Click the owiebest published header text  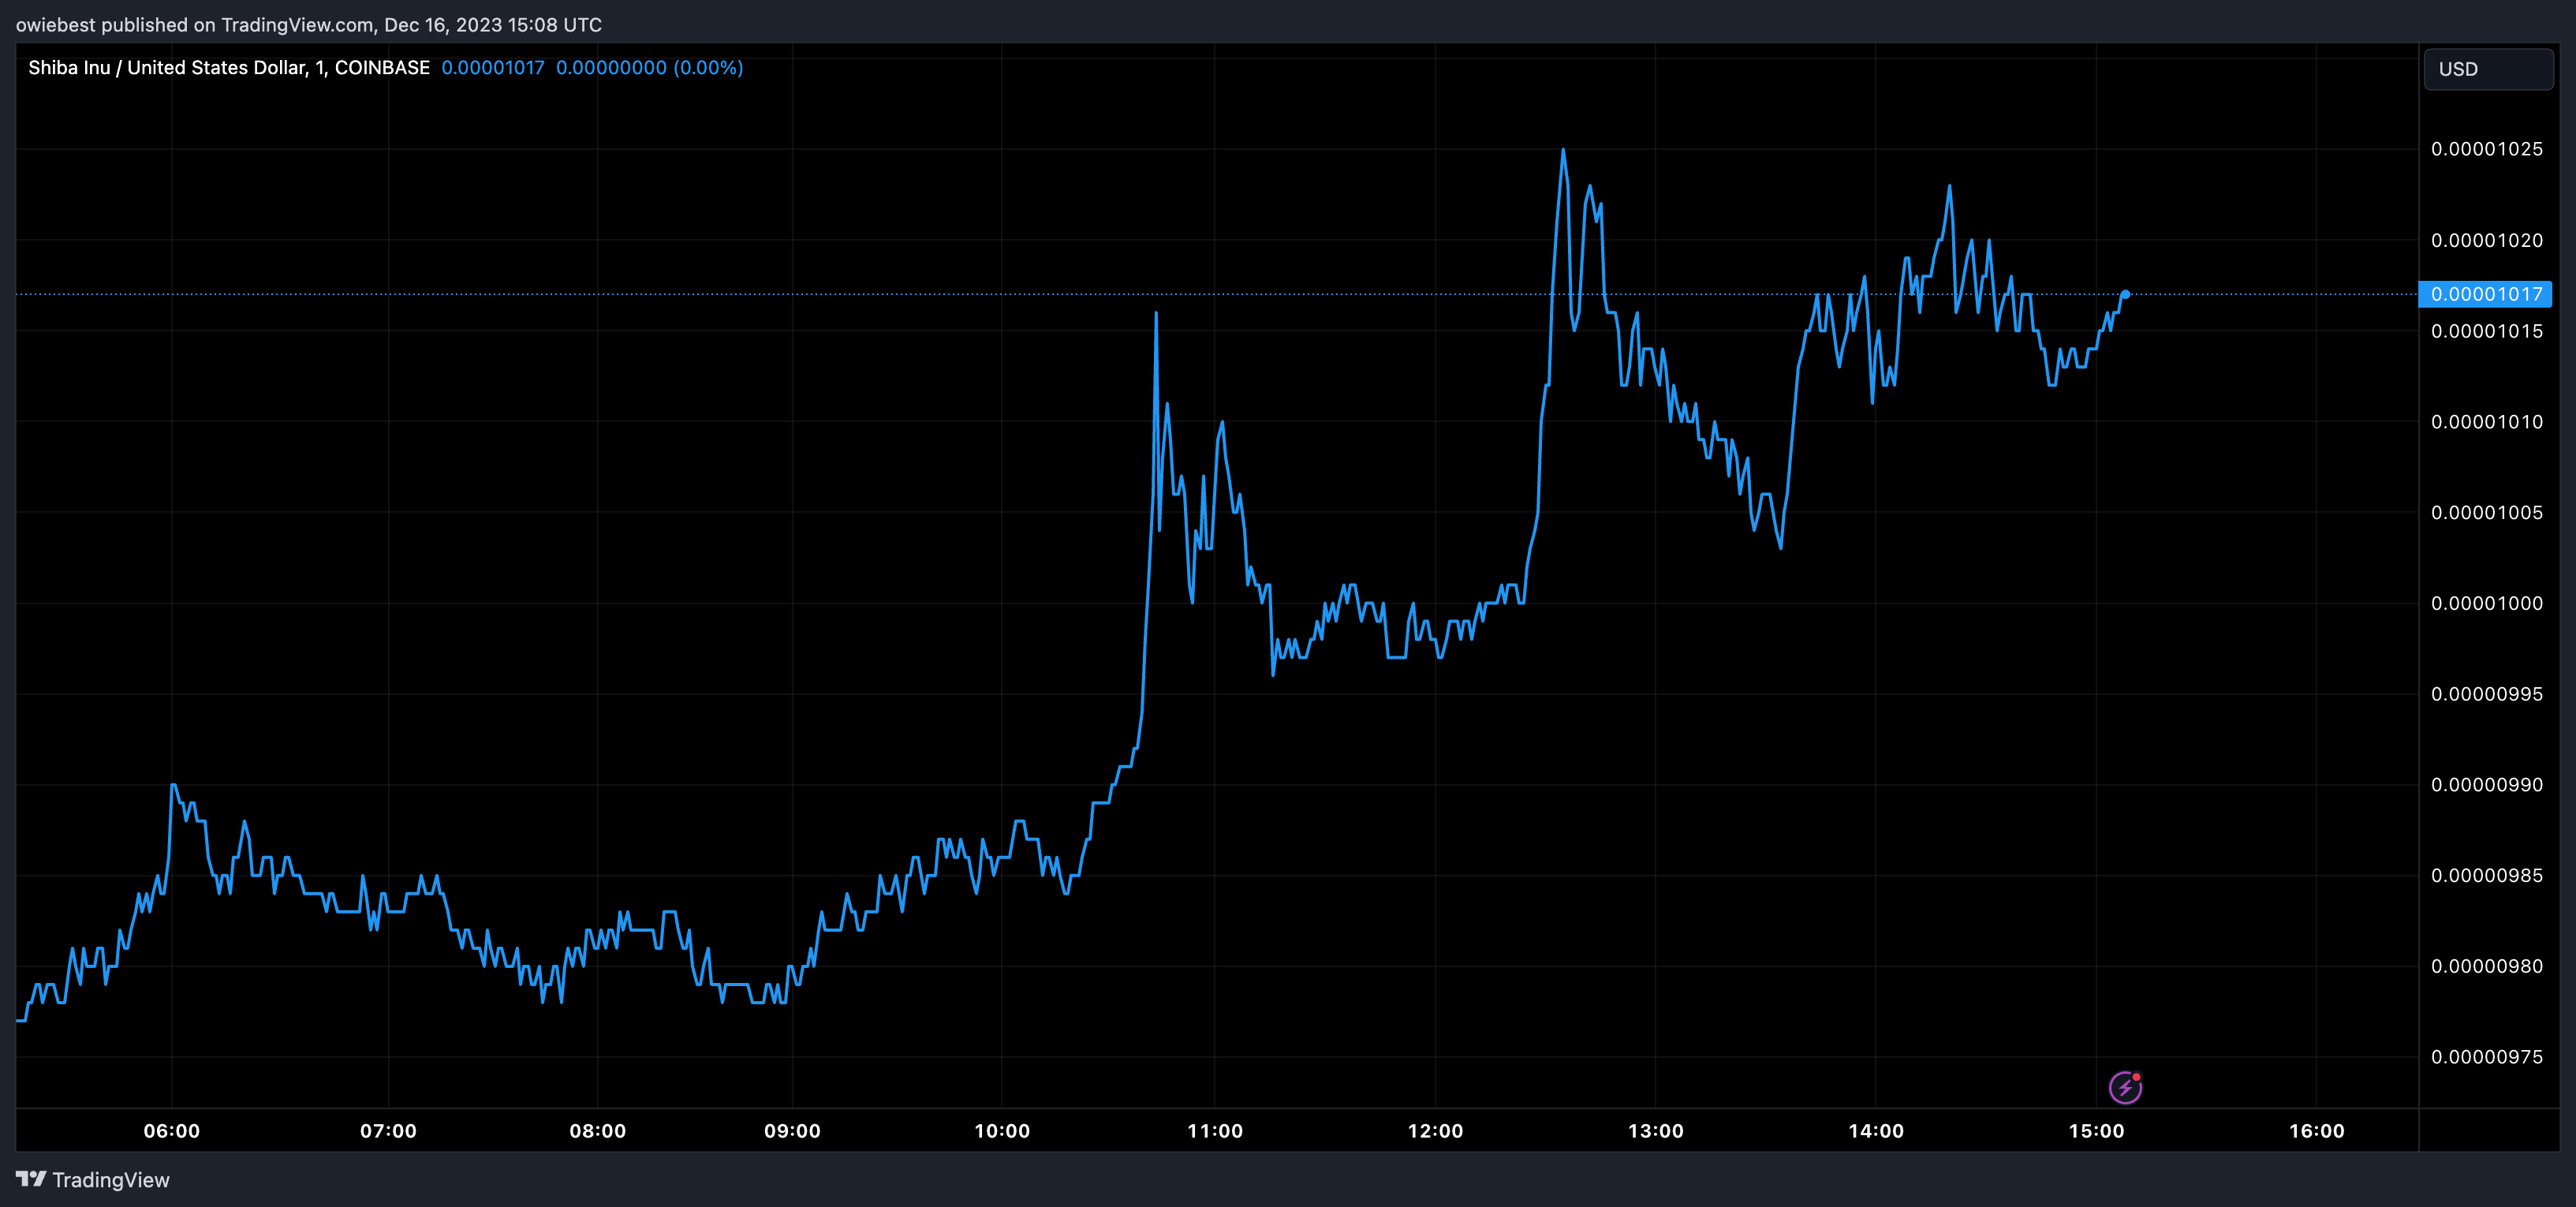coord(308,25)
